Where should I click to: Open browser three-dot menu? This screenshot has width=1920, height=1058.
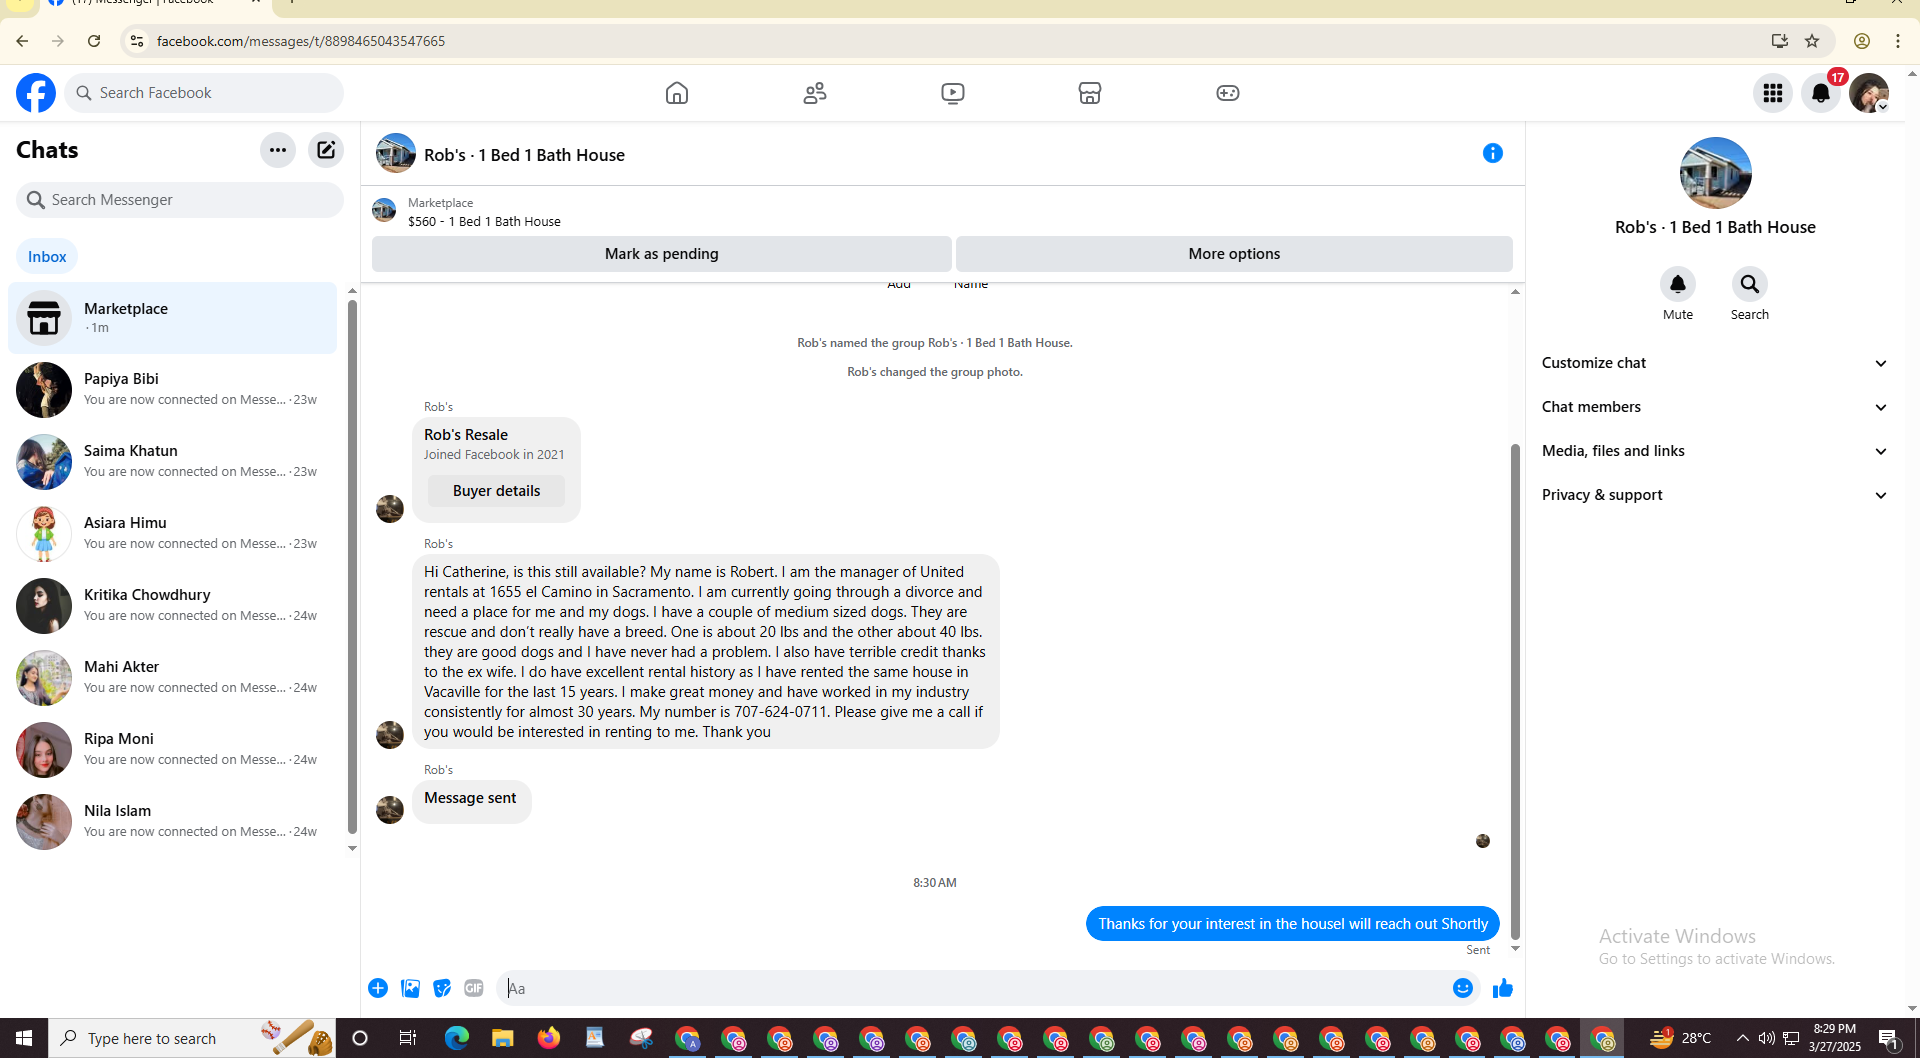(x=1898, y=41)
